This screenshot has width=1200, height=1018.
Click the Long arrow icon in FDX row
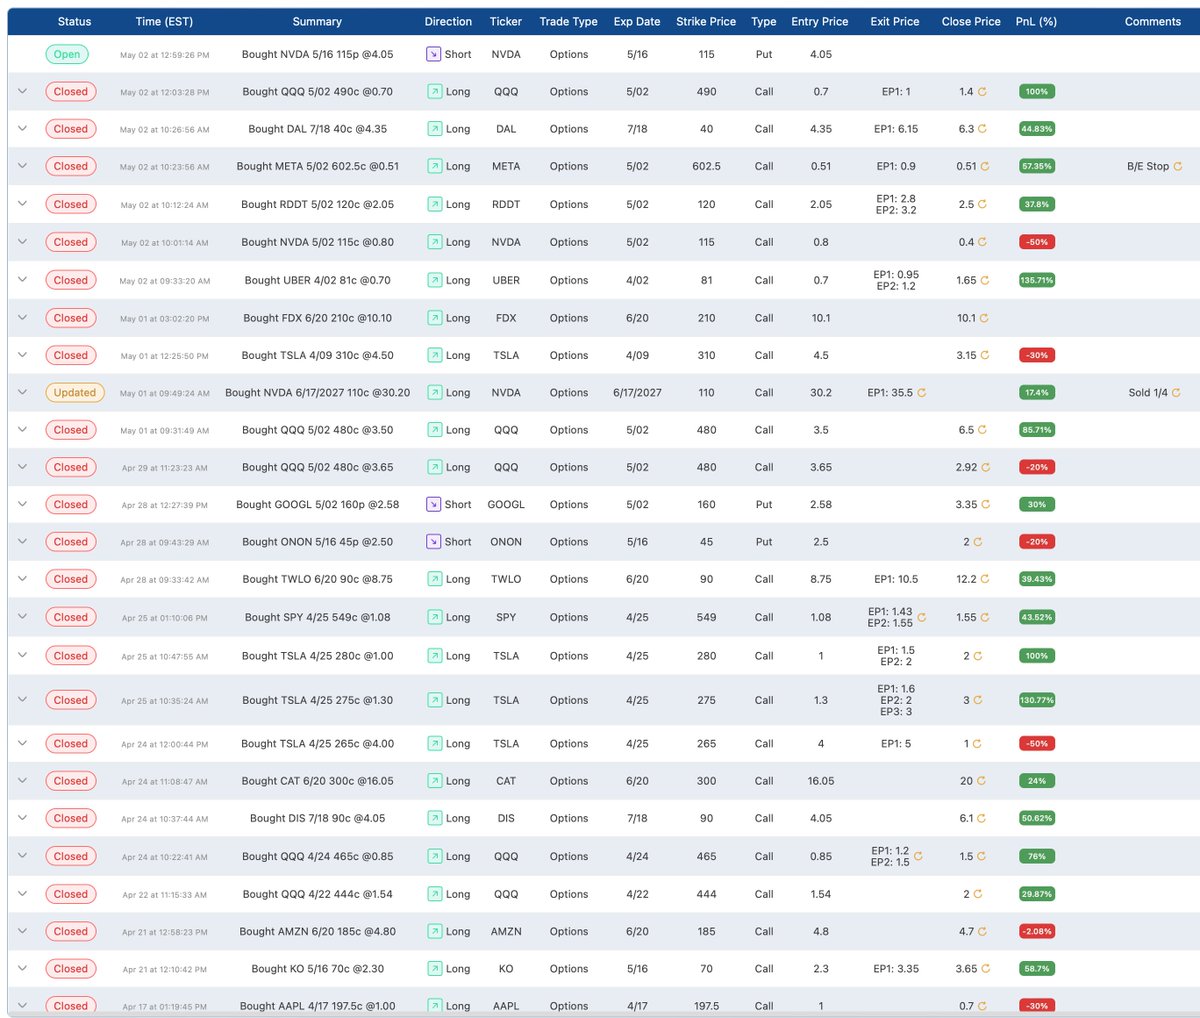click(x=434, y=318)
